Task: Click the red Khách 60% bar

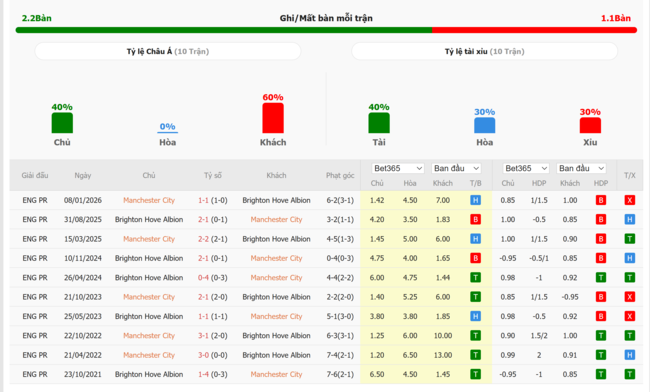Action: click(x=273, y=118)
